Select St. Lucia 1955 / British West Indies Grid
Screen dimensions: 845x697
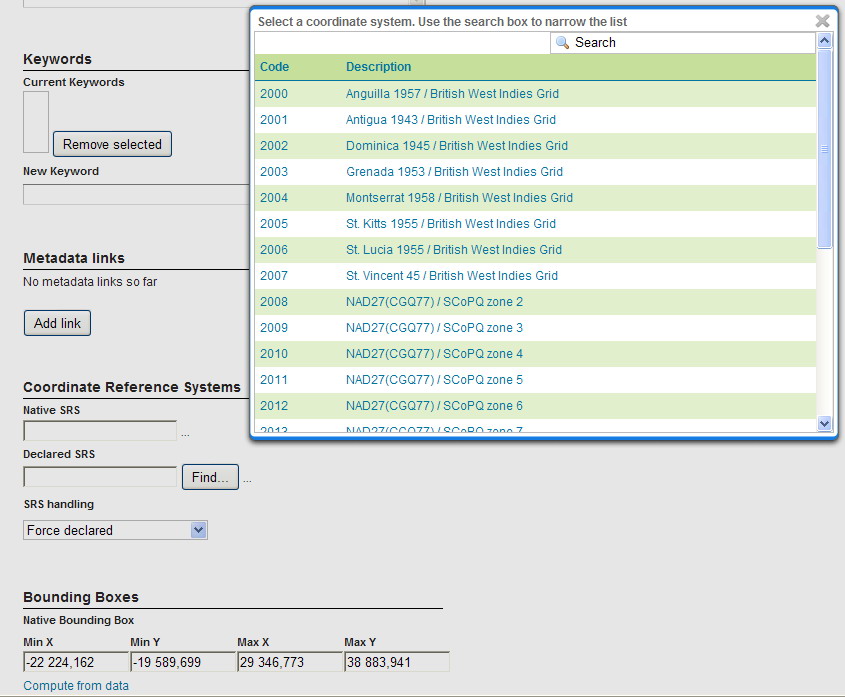pyautogui.click(x=454, y=250)
